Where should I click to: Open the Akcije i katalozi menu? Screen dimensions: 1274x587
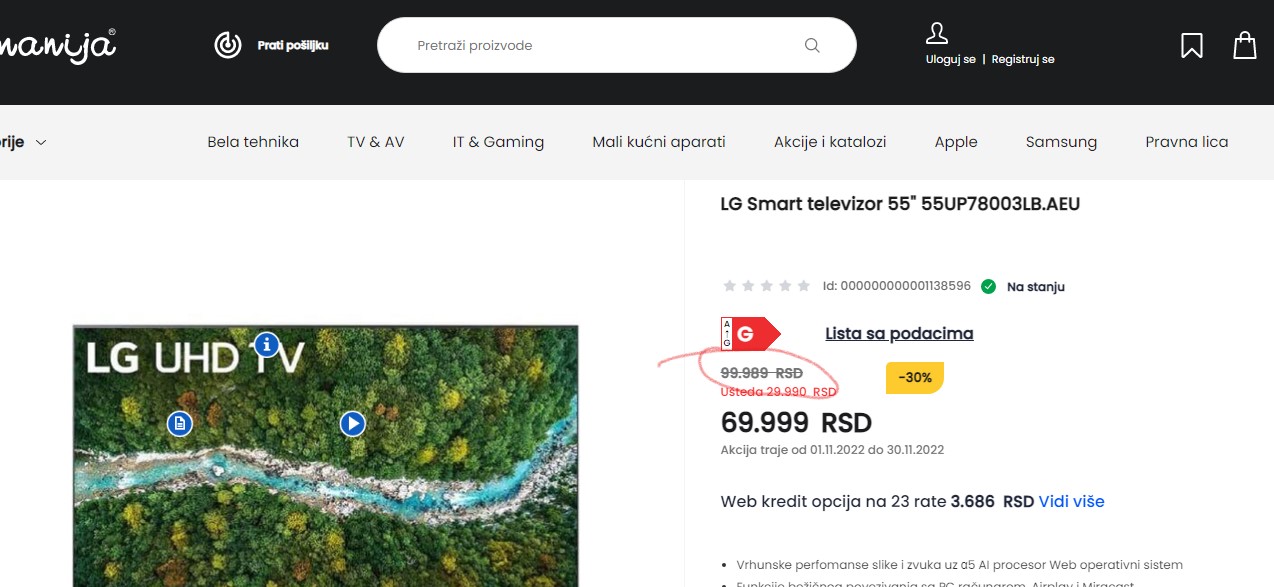(x=830, y=142)
